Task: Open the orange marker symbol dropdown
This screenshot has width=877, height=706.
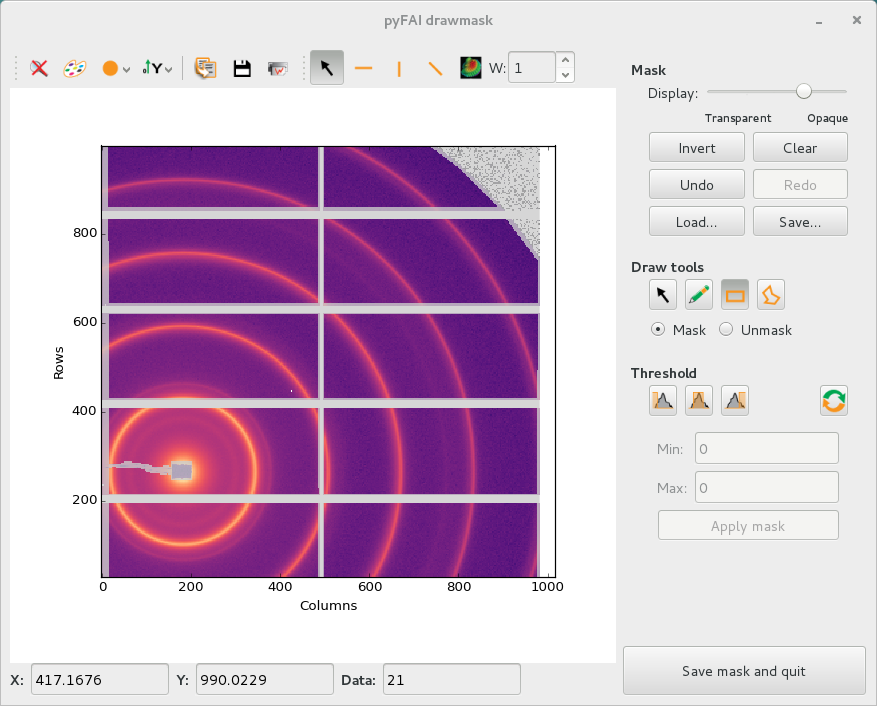Action: [117, 68]
